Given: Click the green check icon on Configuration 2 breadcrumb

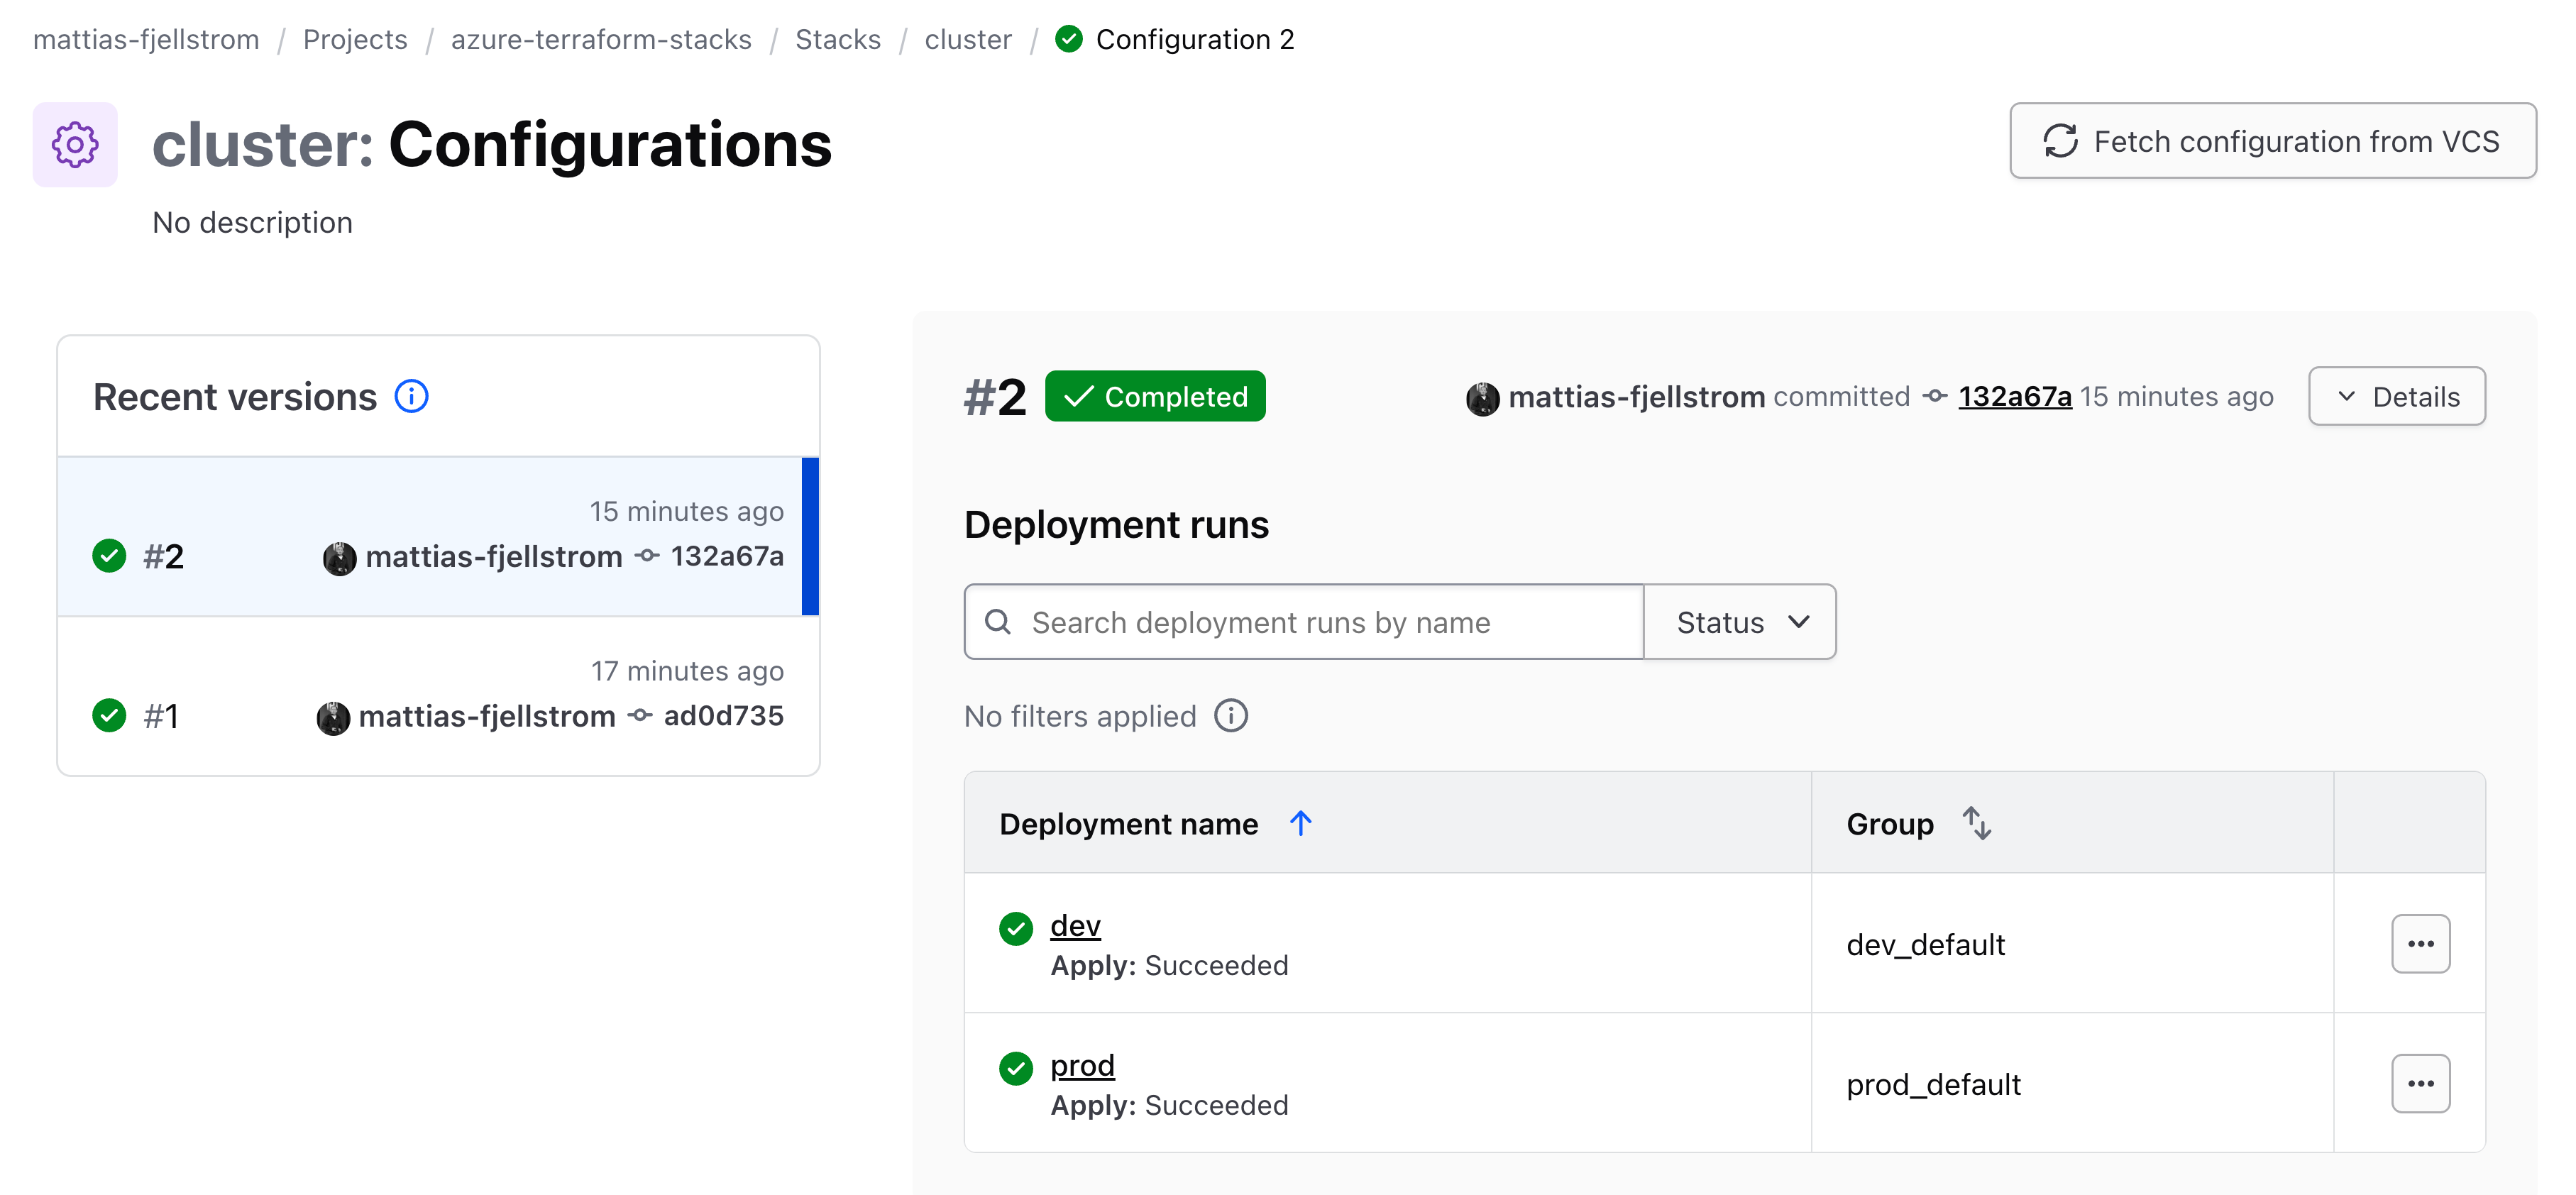Looking at the screenshot, I should click(x=1068, y=40).
